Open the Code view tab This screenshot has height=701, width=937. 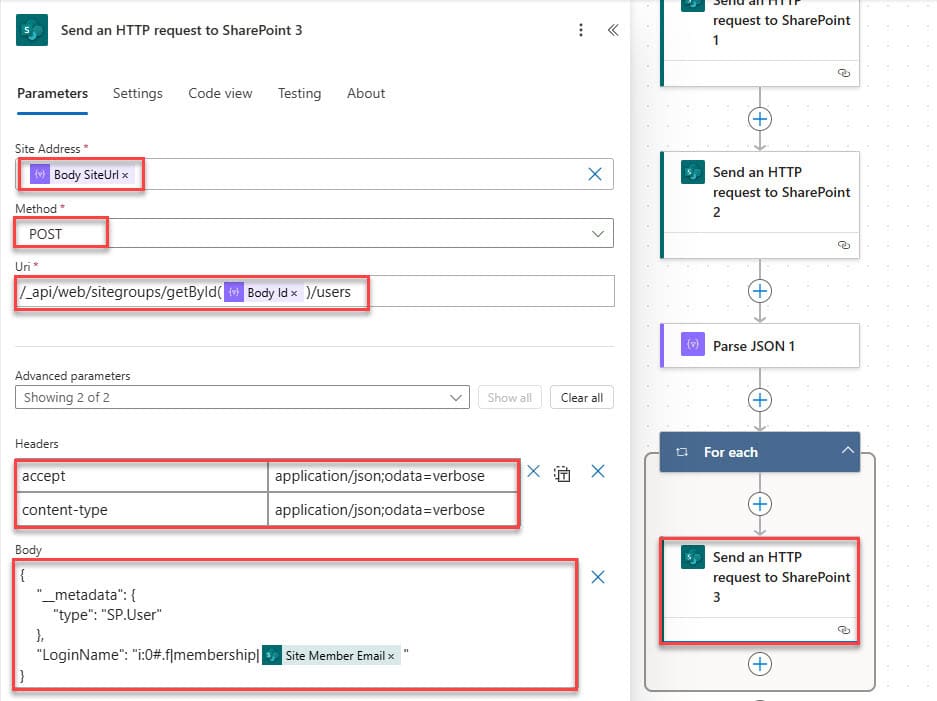pyautogui.click(x=221, y=93)
